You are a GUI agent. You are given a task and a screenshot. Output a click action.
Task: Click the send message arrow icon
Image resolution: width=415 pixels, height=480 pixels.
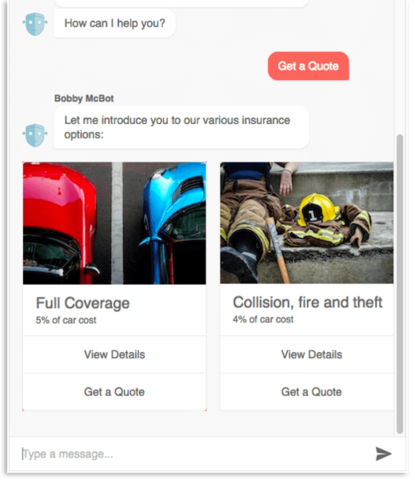(383, 454)
